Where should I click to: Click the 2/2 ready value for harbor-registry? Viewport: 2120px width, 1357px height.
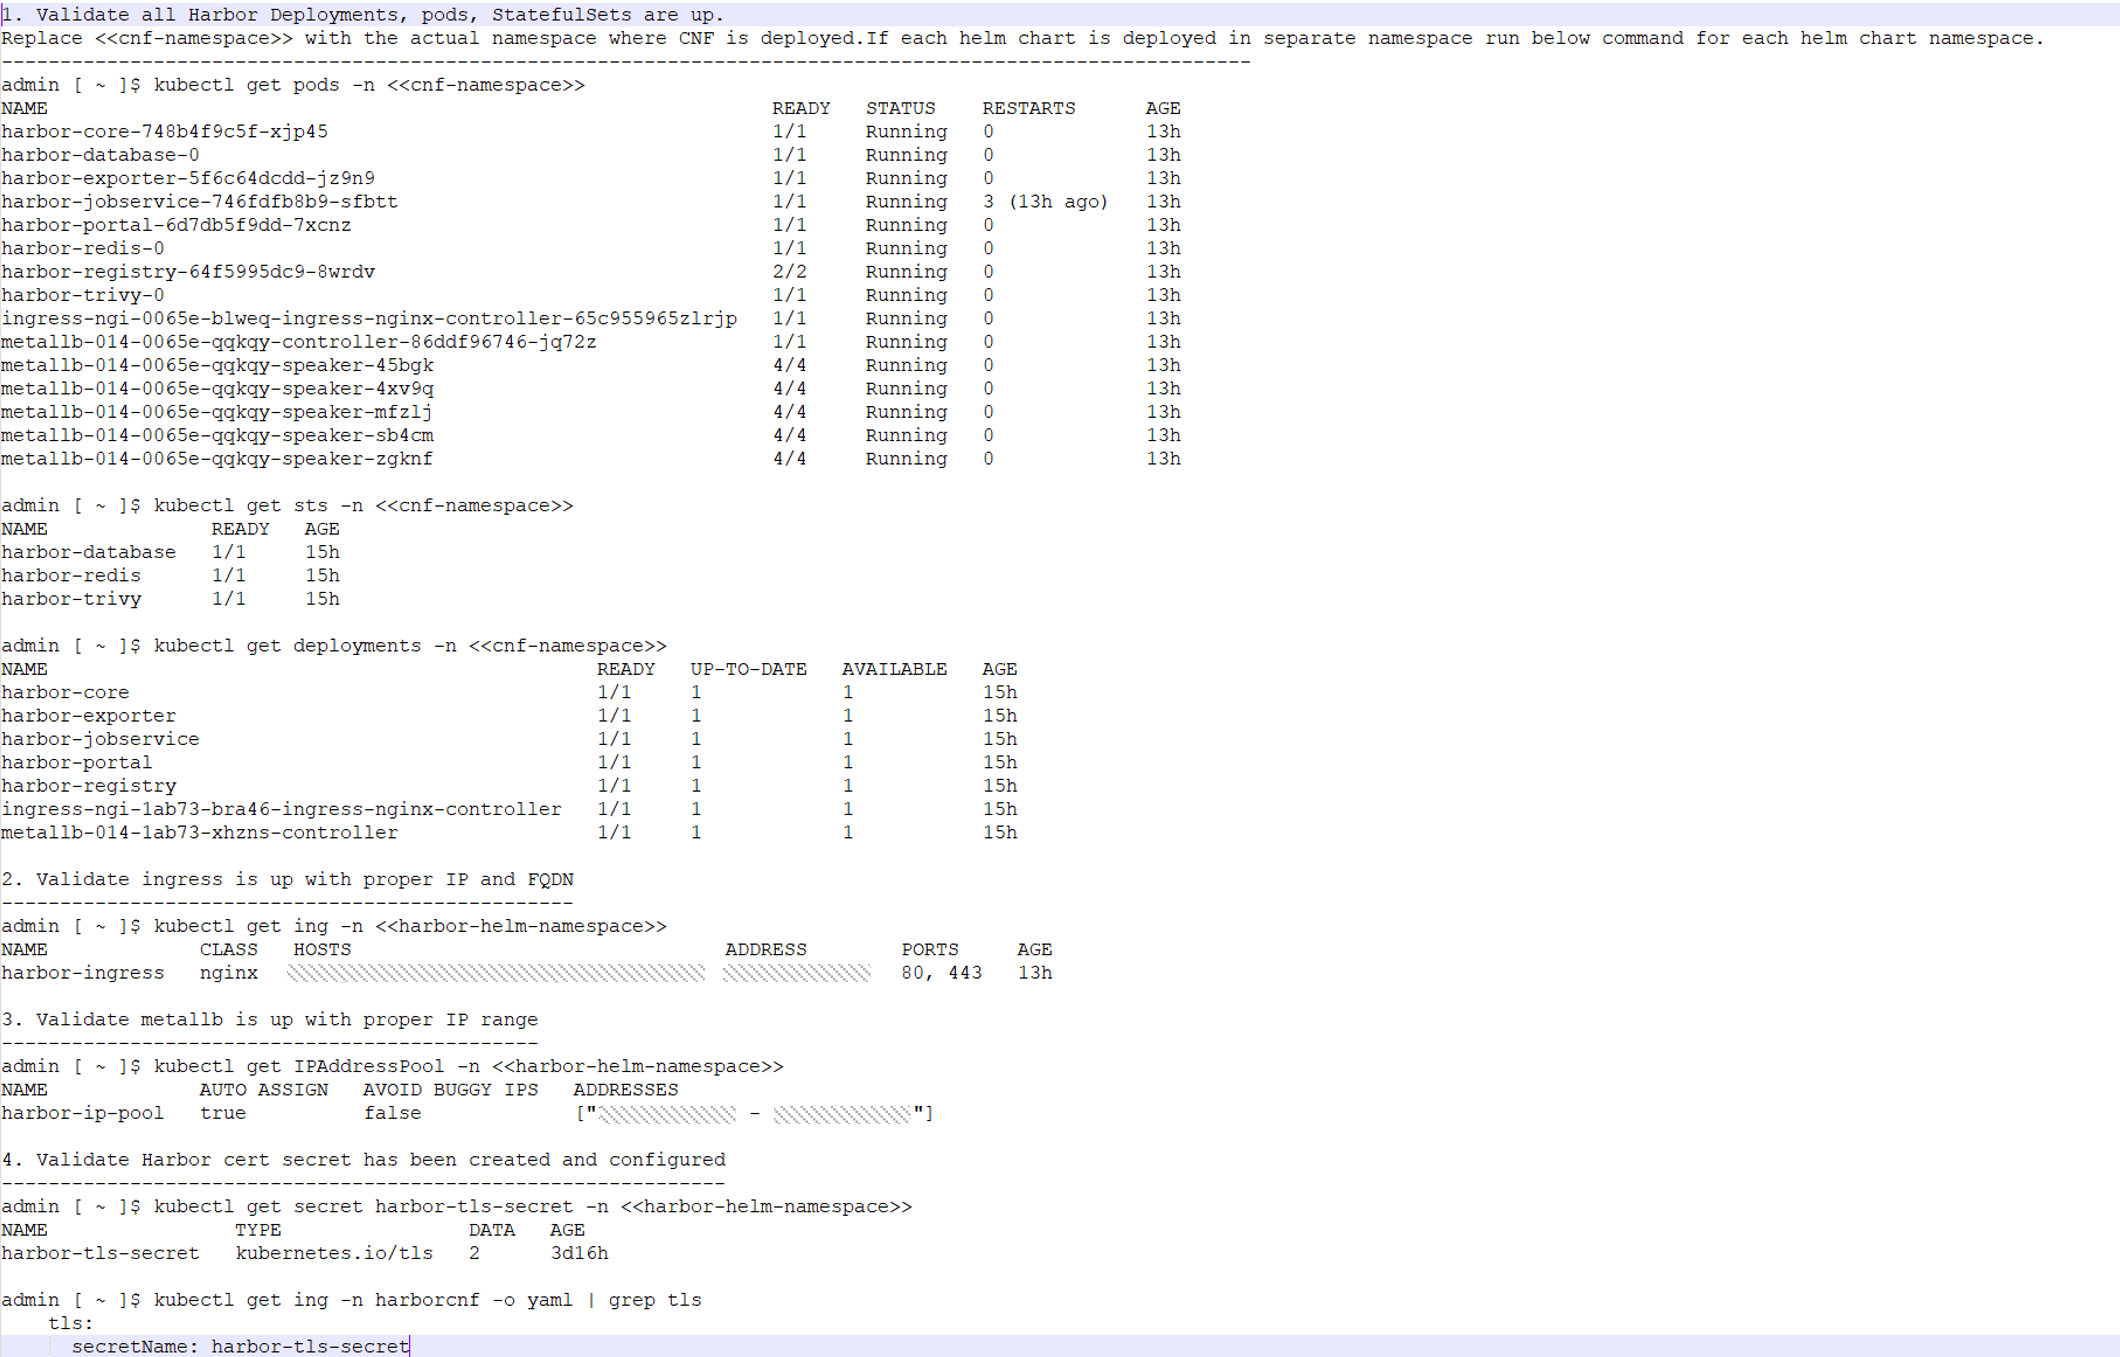pos(789,272)
